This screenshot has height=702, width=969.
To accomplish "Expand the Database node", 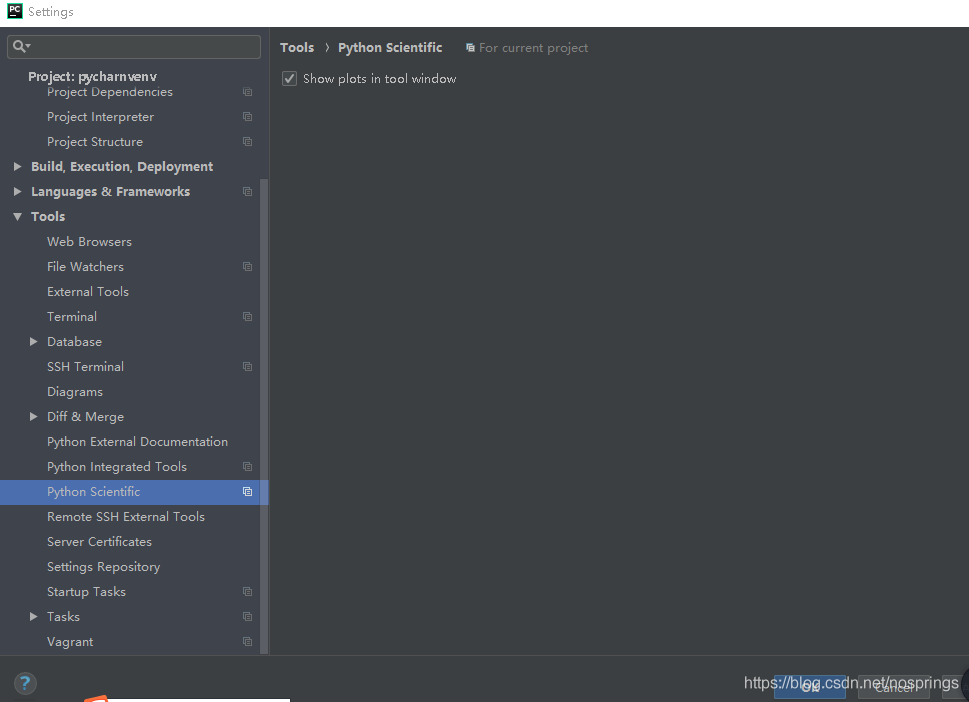I will [x=33, y=341].
